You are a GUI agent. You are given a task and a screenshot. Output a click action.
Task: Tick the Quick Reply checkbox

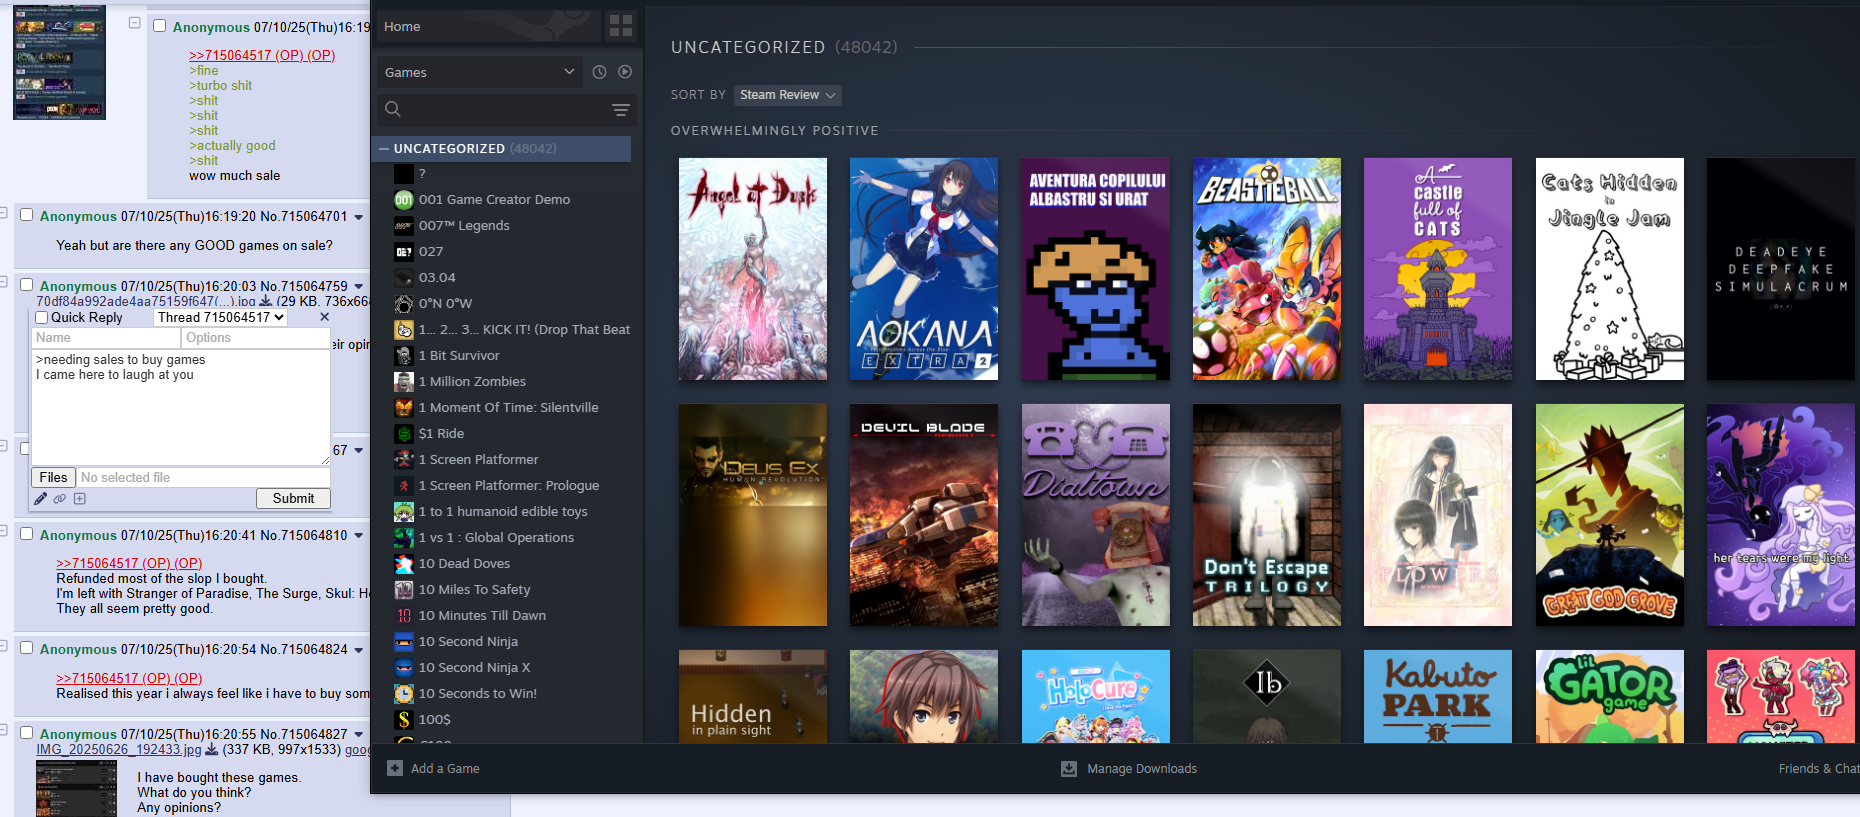tap(42, 318)
